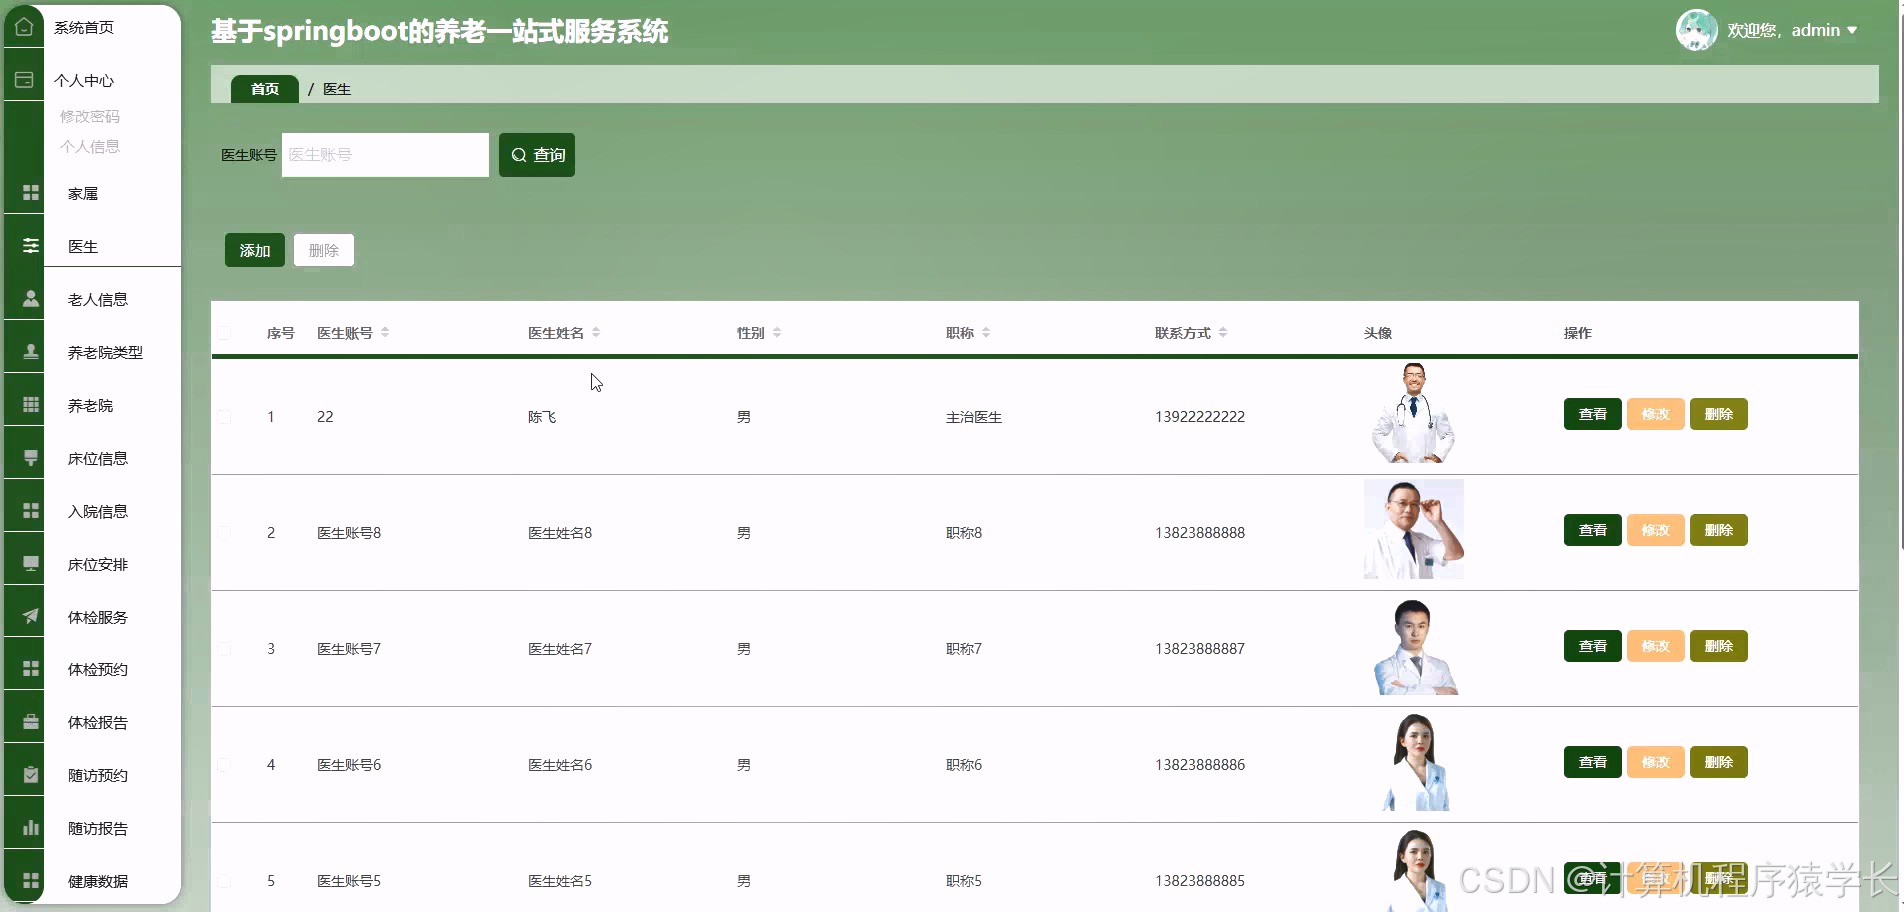Click the 删除 batch delete button
This screenshot has height=912, width=1904.
click(x=324, y=250)
